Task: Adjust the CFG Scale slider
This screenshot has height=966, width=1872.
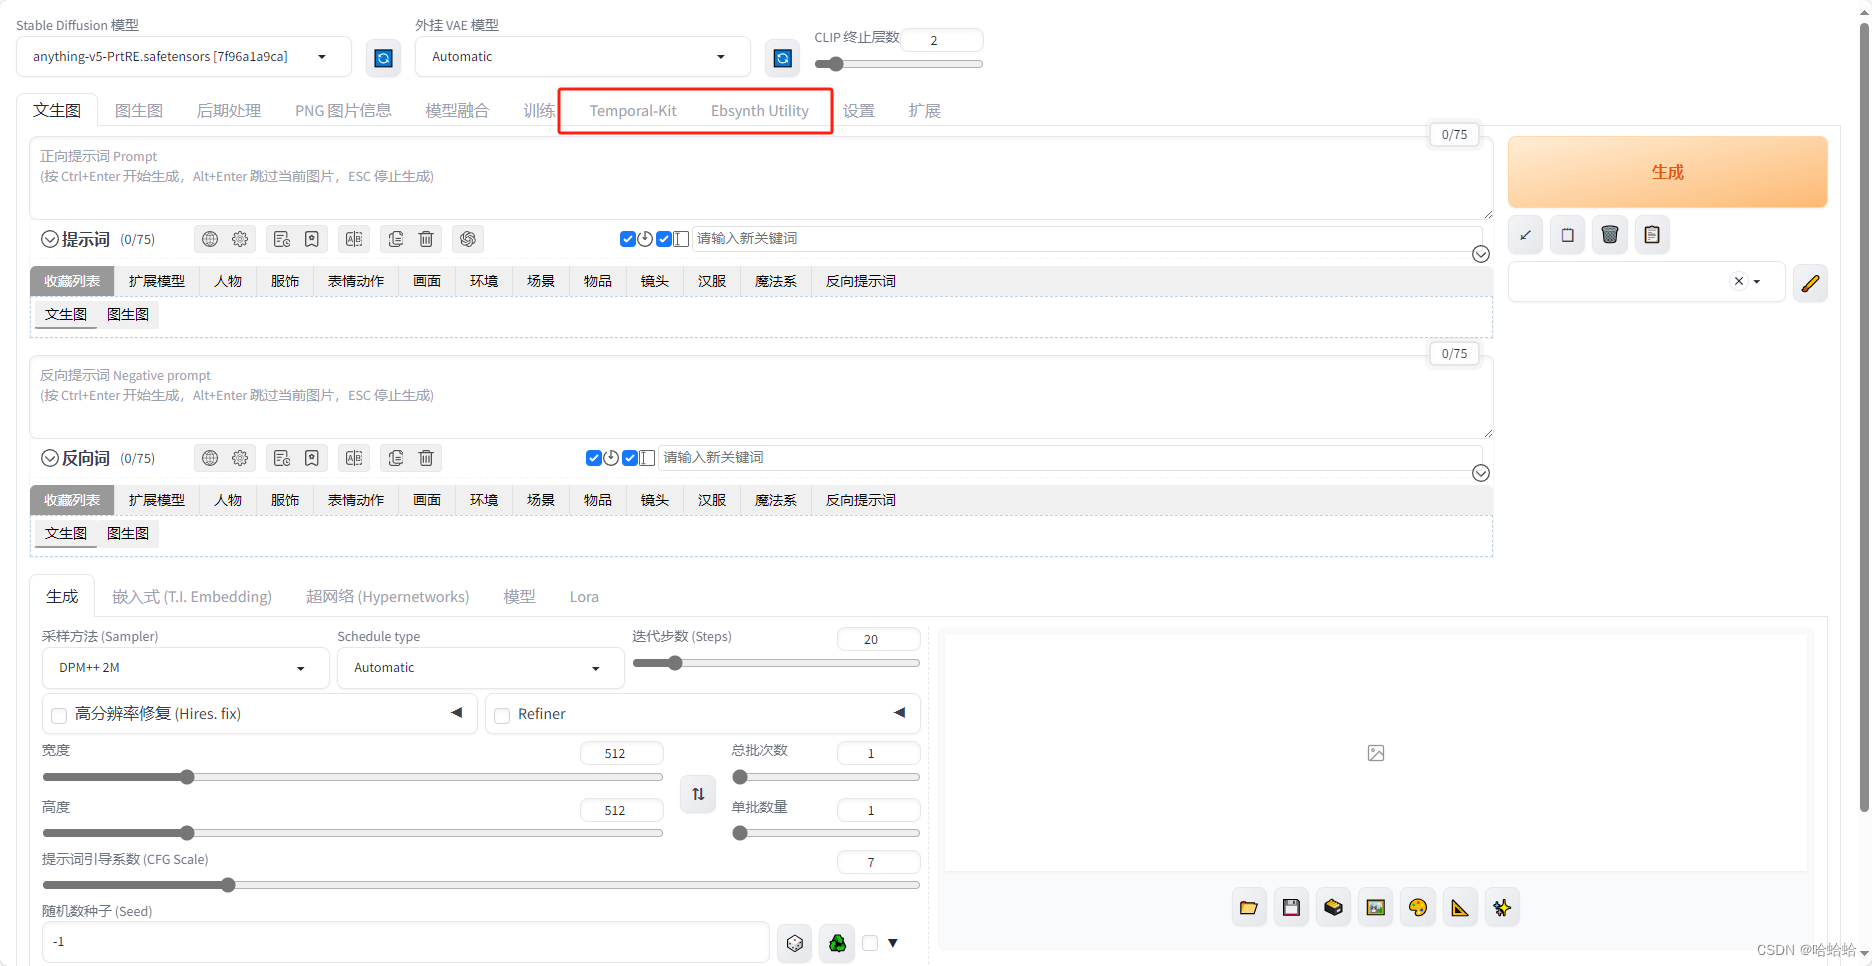Action: [x=481, y=885]
